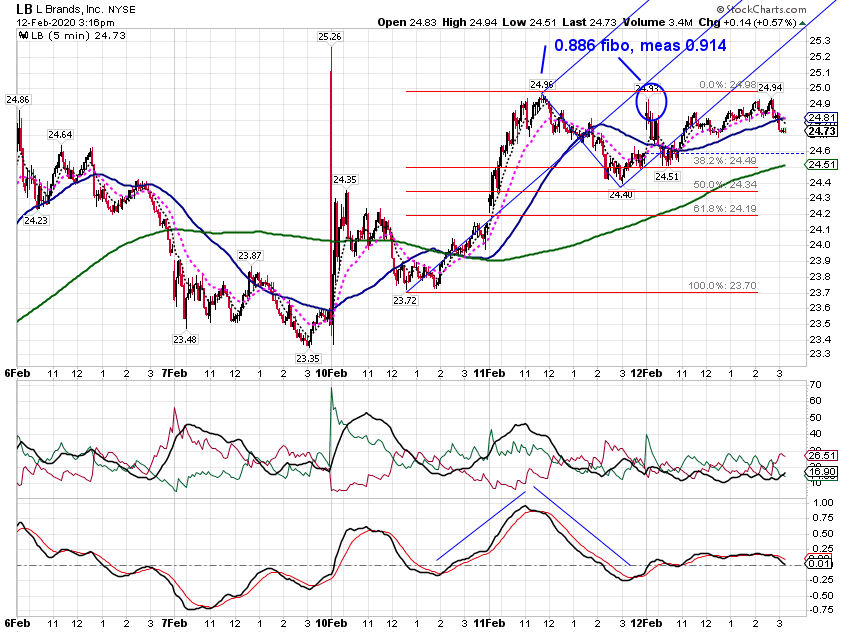850x633 pixels.
Task: Click the Chg +0.14 (+0.57%) value
Action: [x=747, y=22]
